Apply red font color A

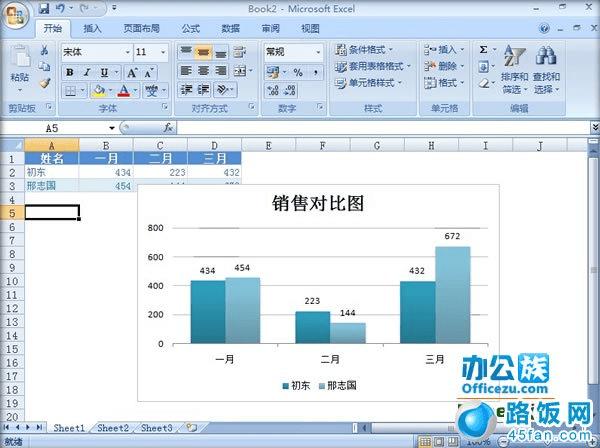pos(124,91)
